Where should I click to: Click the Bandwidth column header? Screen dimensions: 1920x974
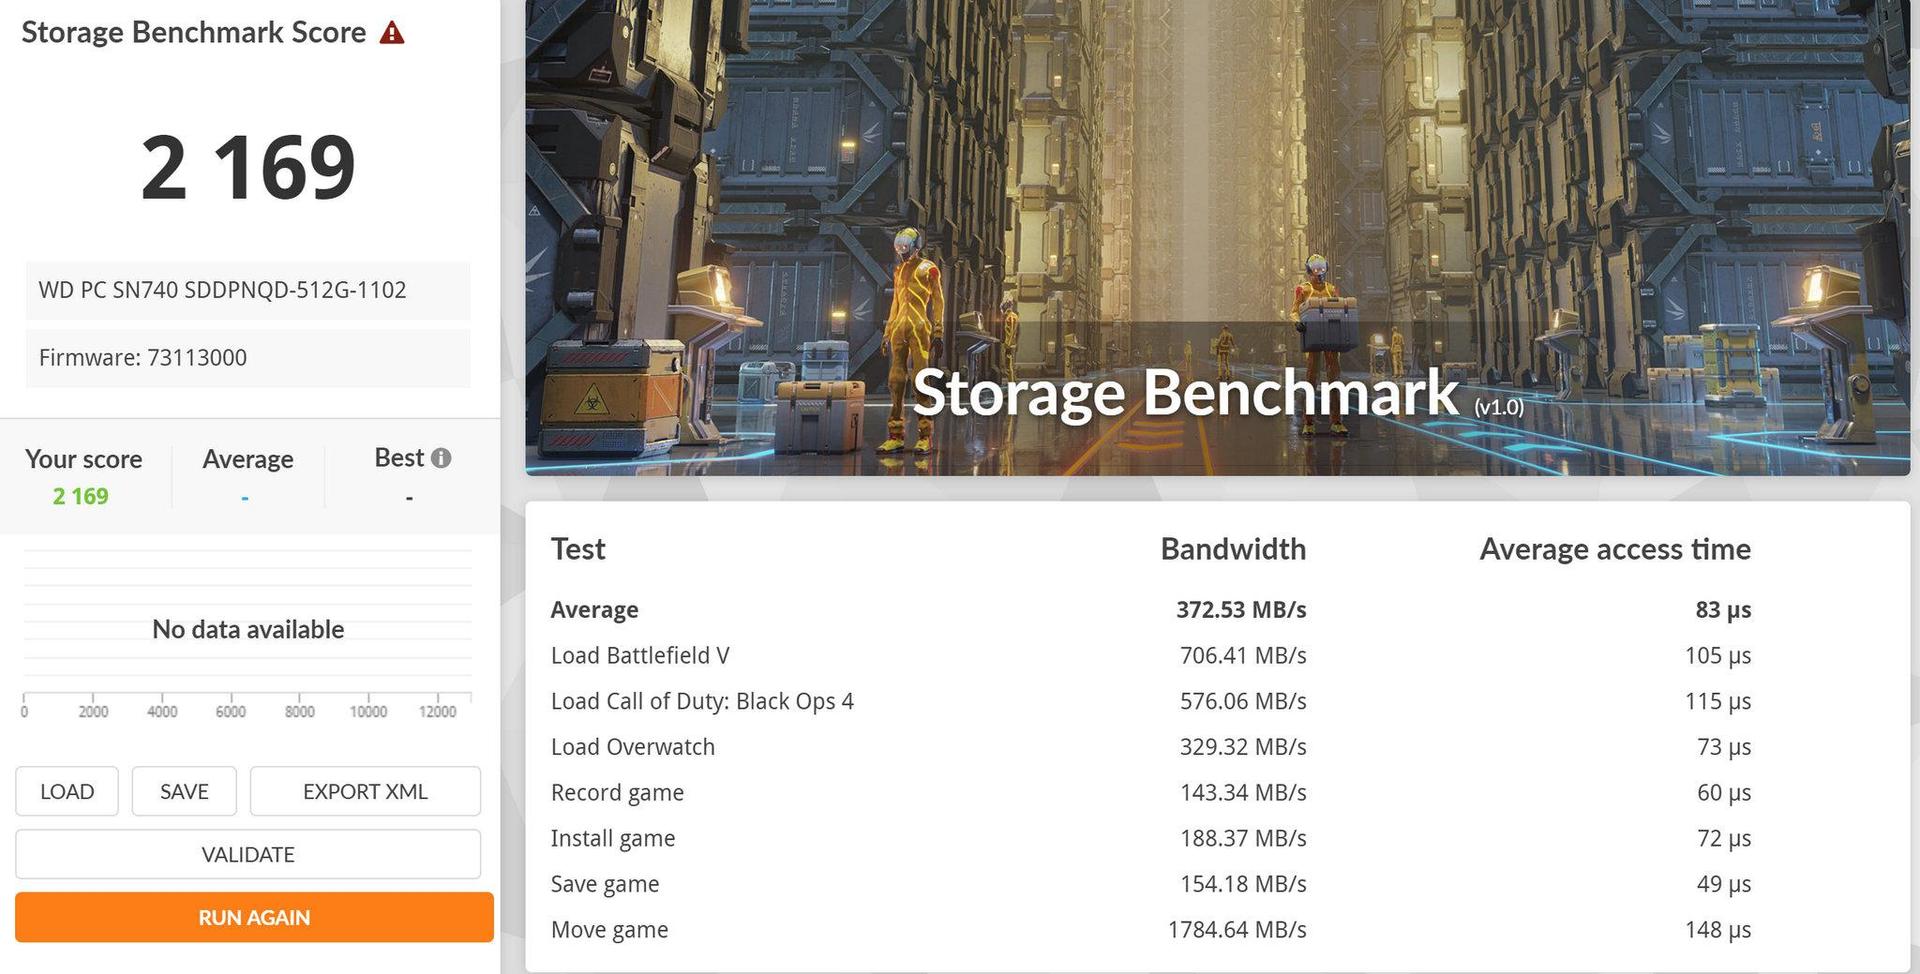point(1233,549)
